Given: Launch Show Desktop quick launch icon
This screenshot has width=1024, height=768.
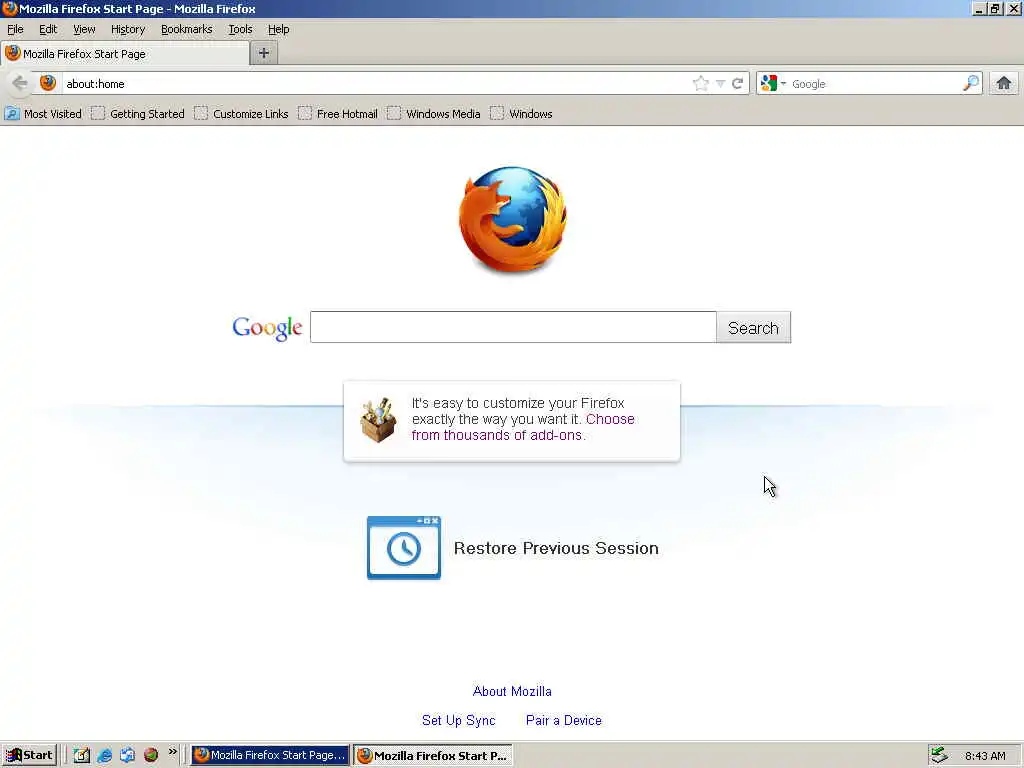Looking at the screenshot, I should [x=81, y=755].
